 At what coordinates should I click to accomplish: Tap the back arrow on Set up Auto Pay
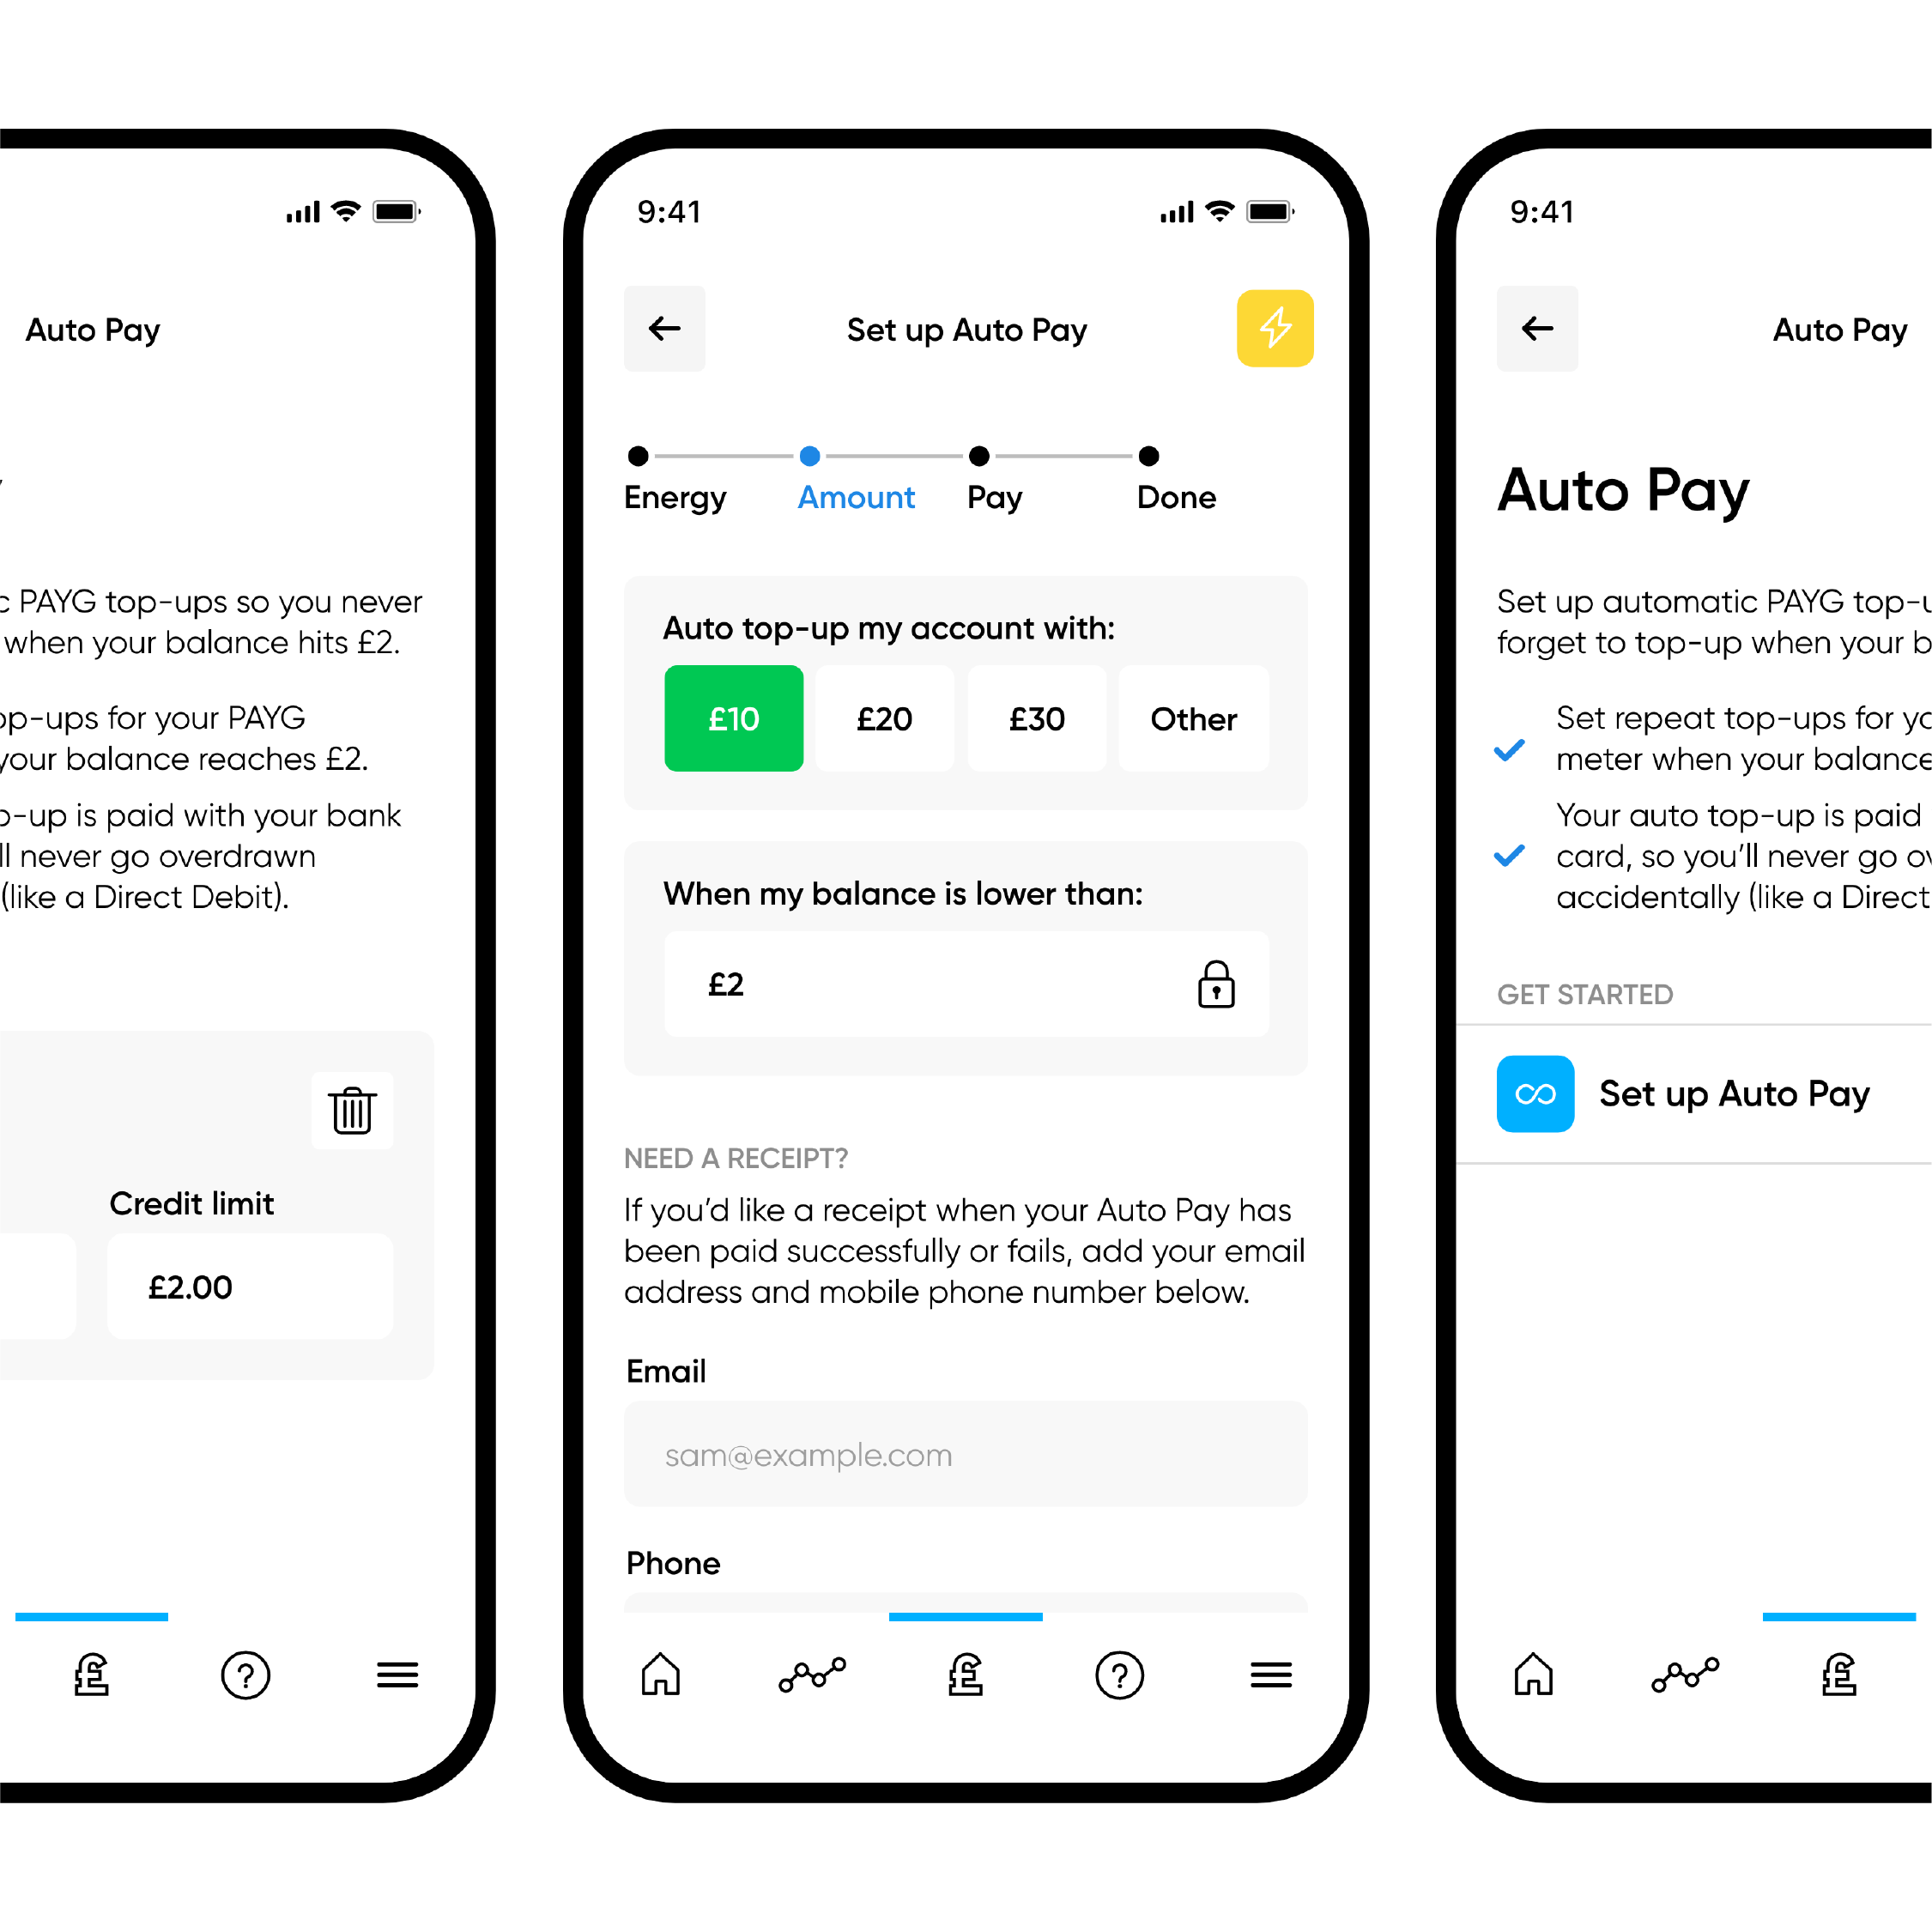pyautogui.click(x=669, y=329)
